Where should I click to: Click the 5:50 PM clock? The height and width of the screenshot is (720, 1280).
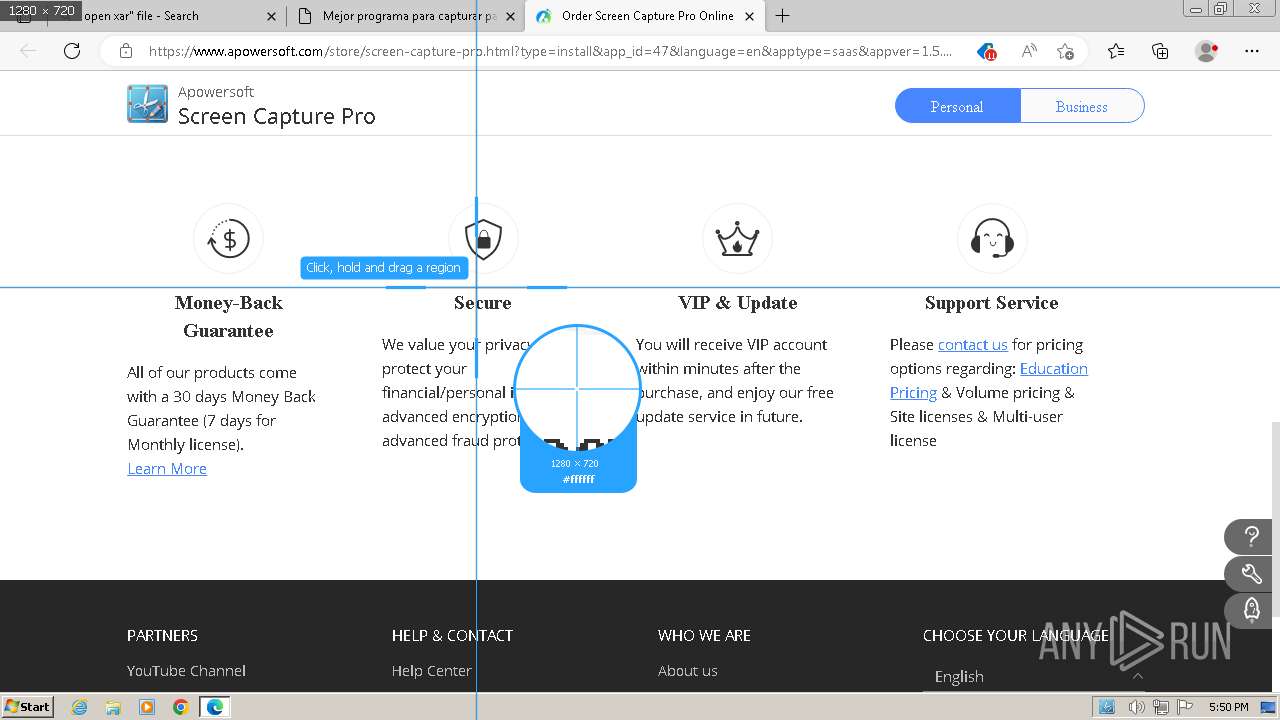coord(1228,707)
